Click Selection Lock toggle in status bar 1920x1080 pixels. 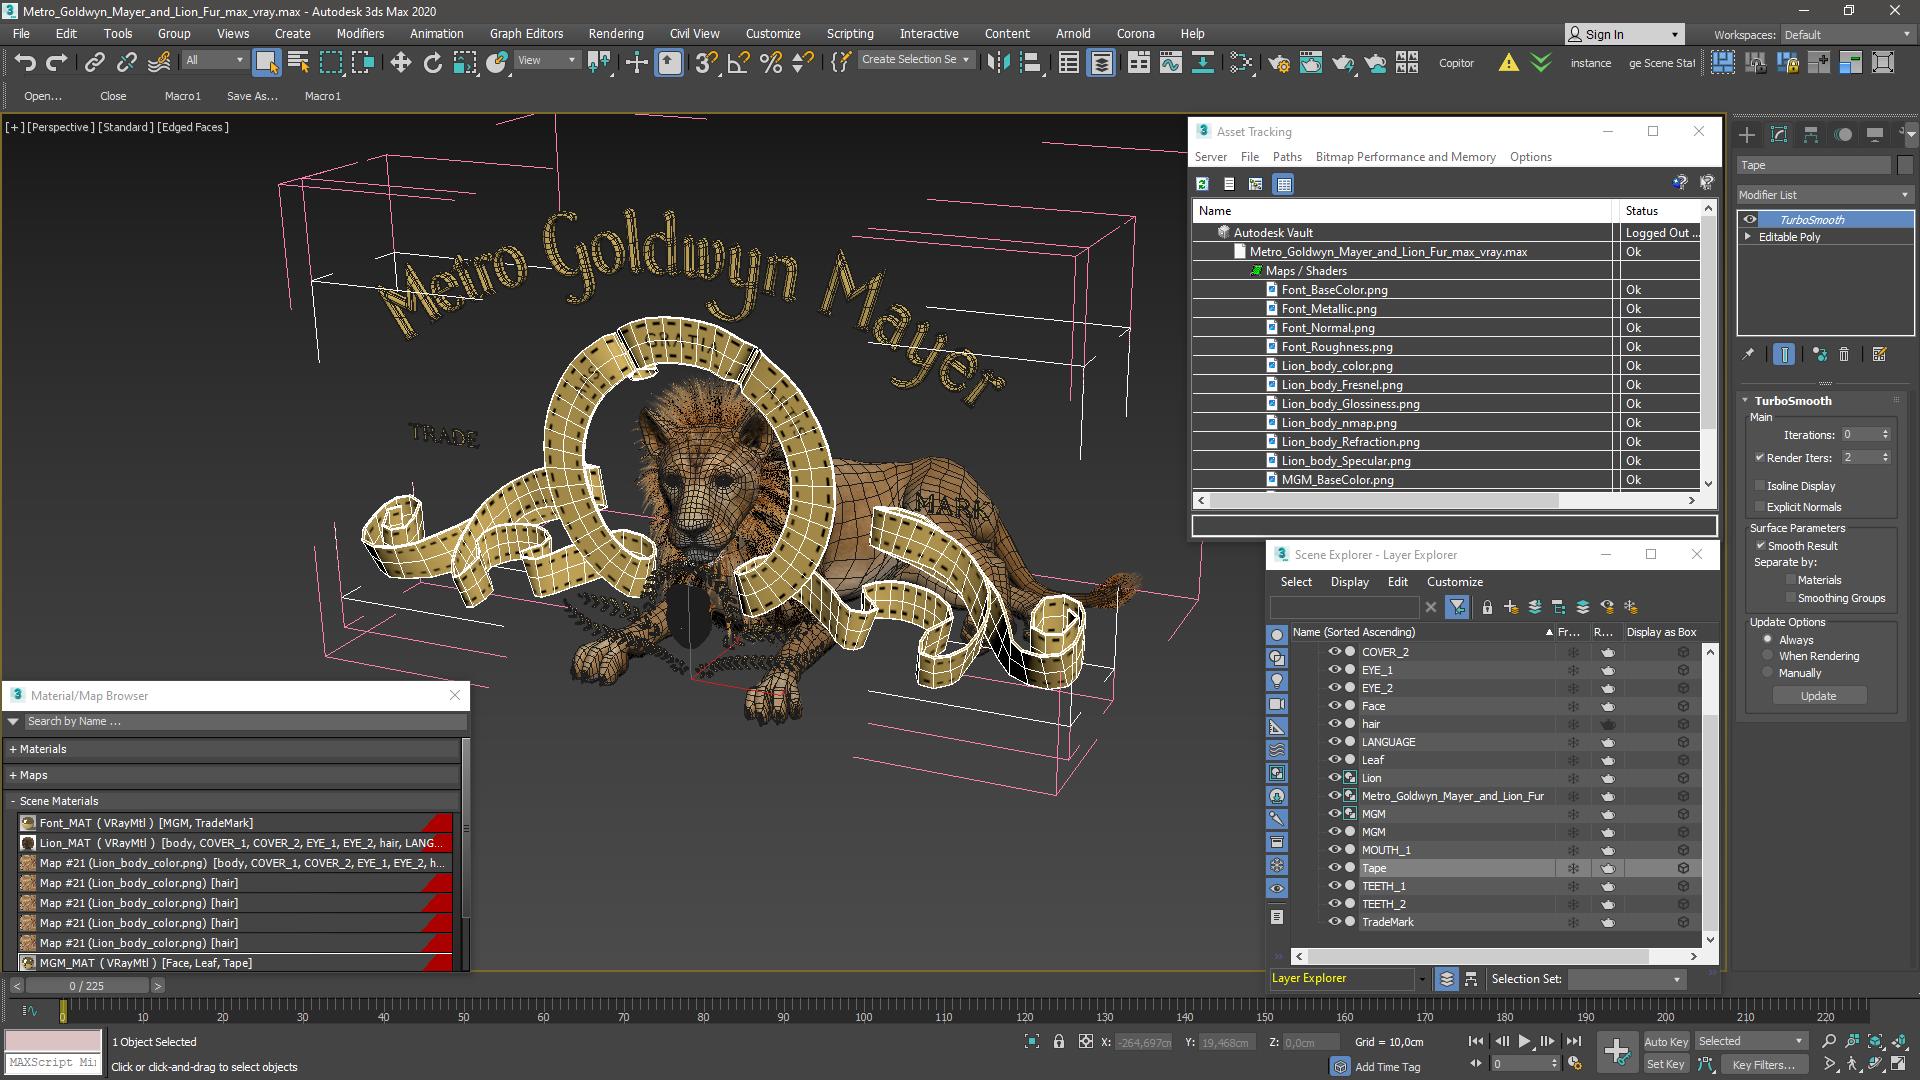(x=1059, y=1042)
